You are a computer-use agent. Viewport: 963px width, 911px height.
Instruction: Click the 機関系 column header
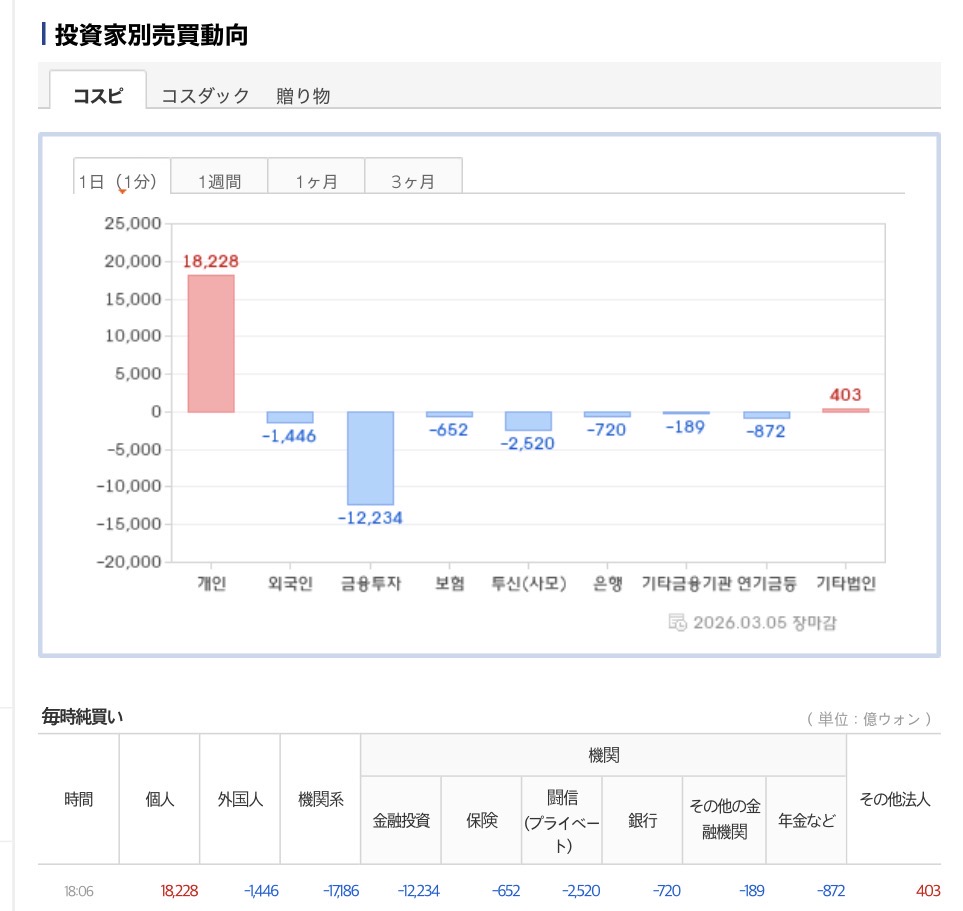(x=320, y=799)
